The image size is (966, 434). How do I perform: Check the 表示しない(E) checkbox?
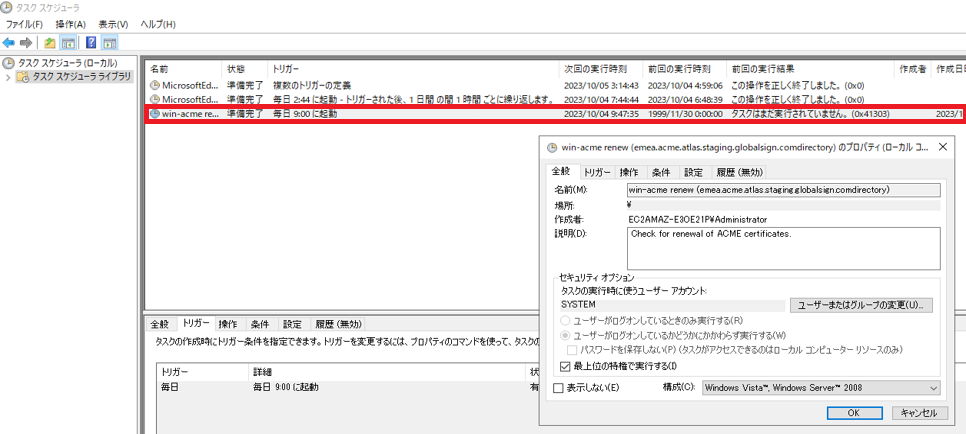tap(559, 388)
